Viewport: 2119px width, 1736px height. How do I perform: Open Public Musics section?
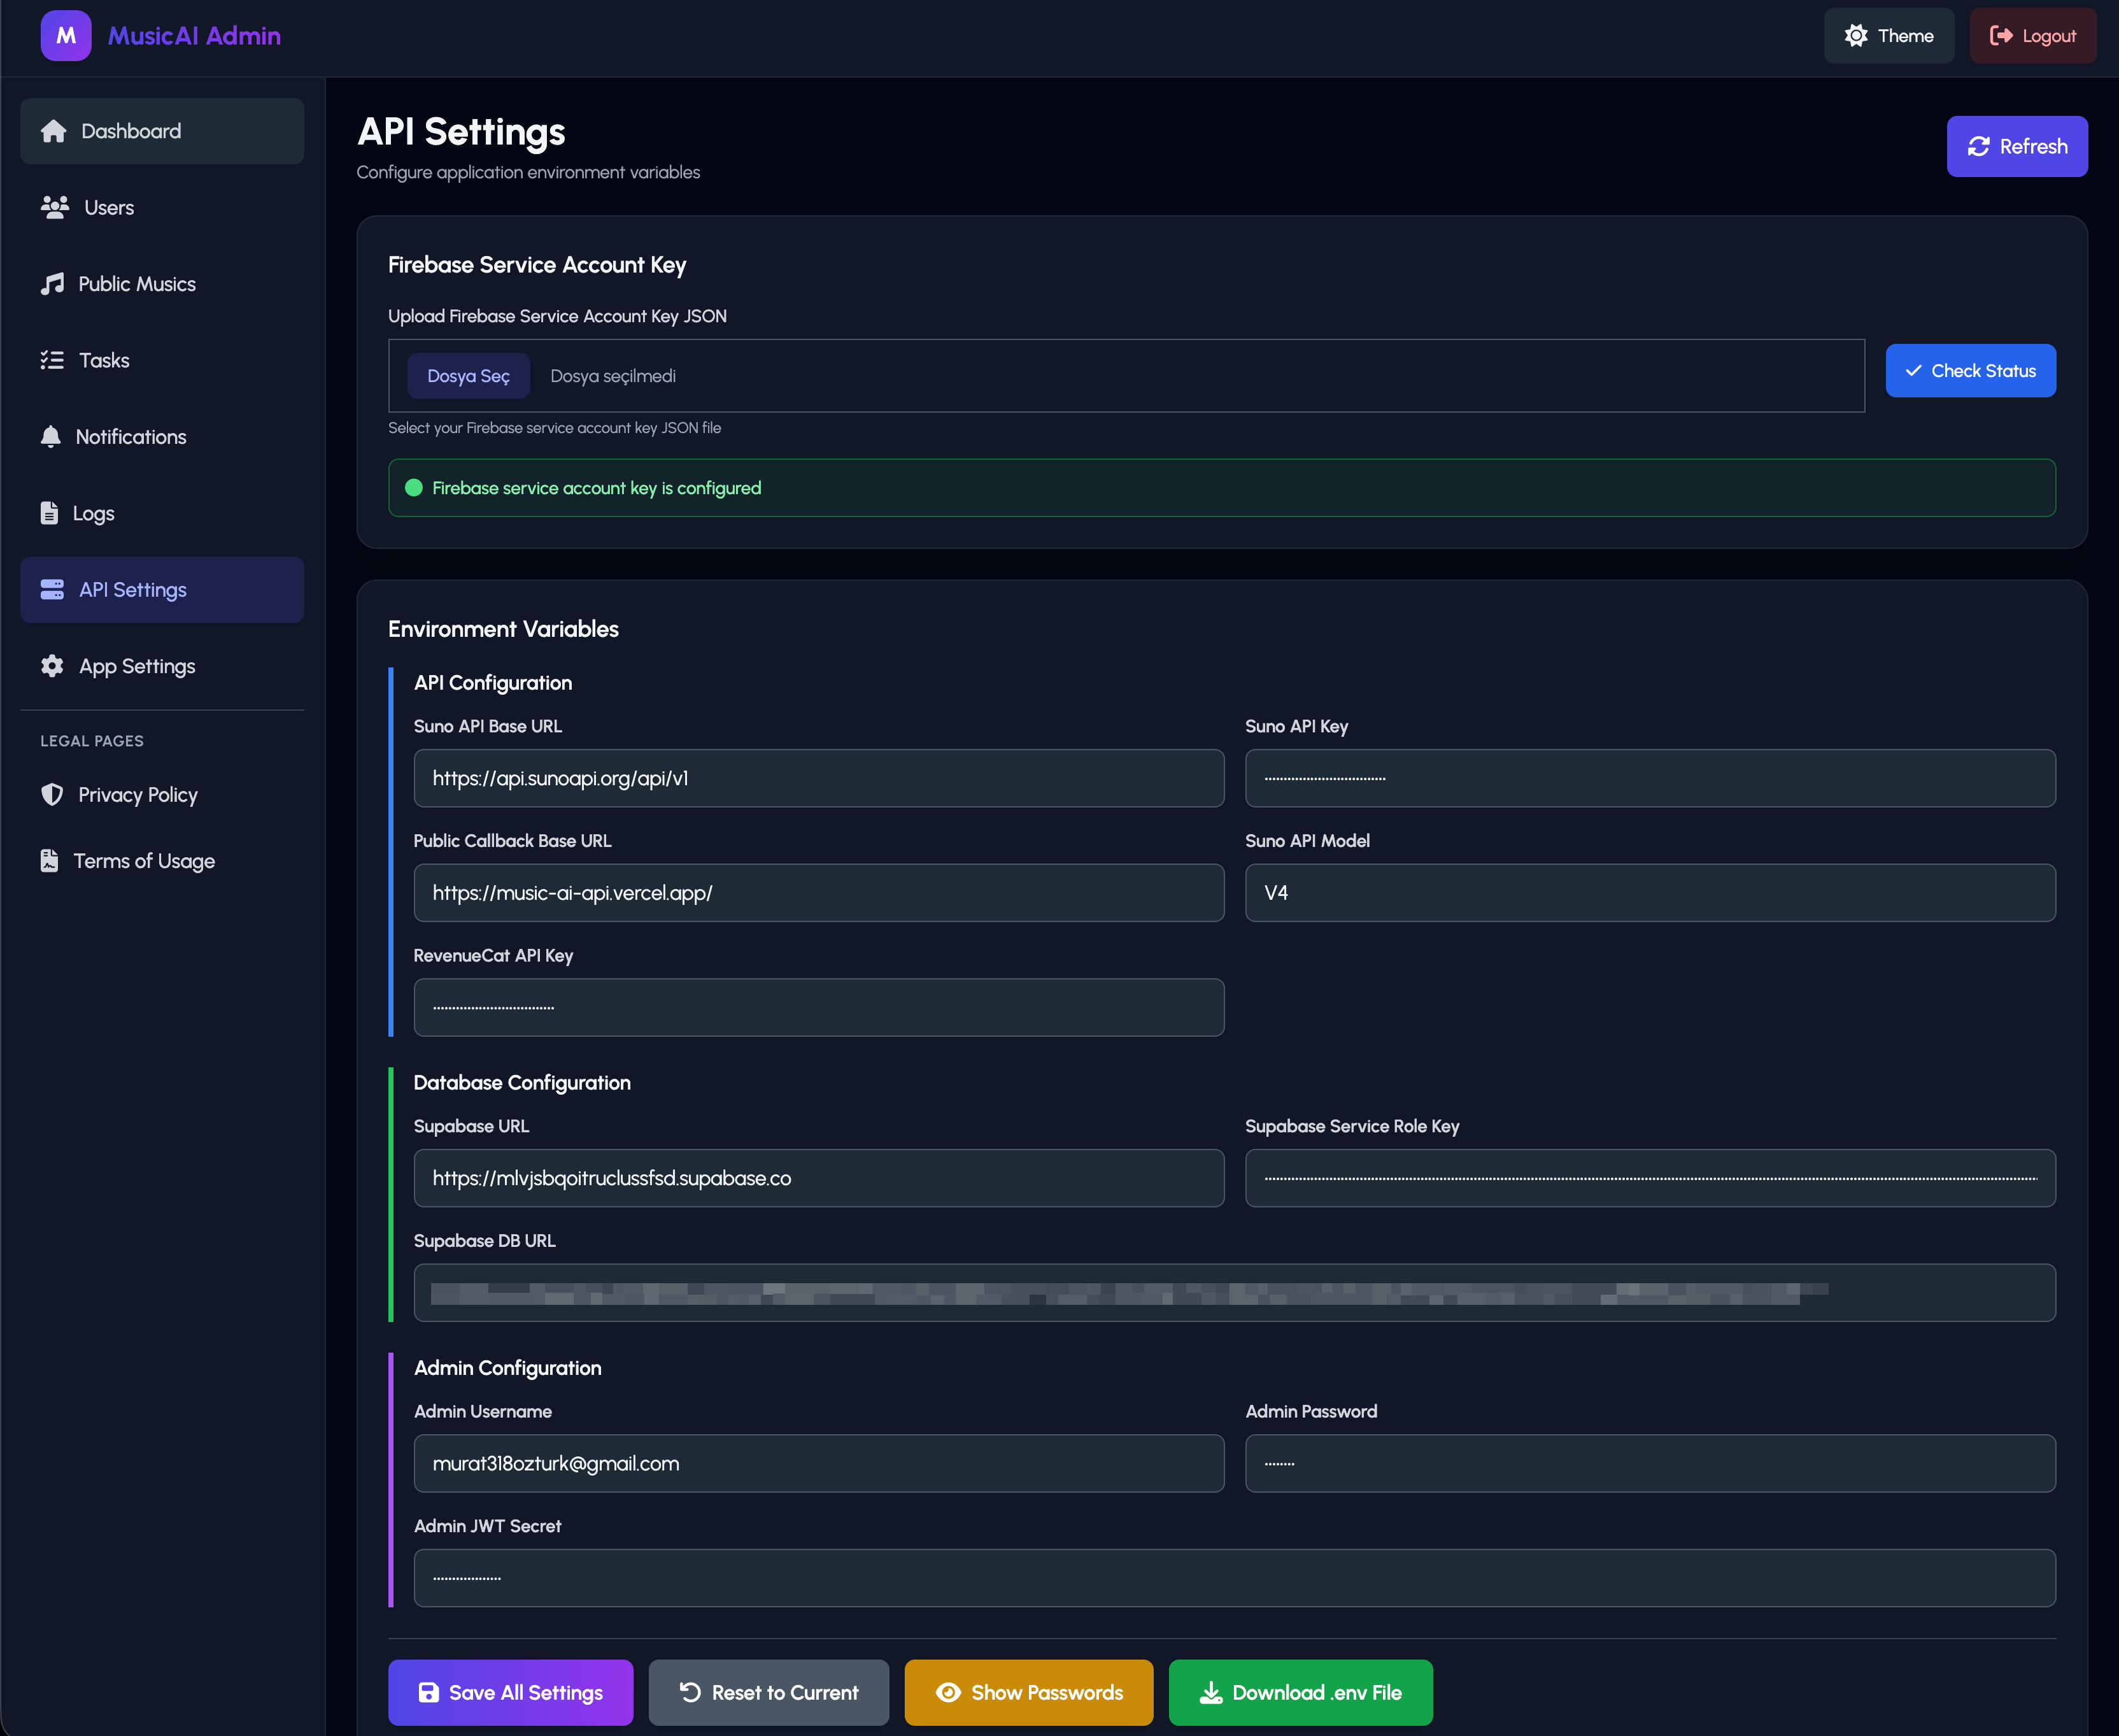click(x=162, y=284)
